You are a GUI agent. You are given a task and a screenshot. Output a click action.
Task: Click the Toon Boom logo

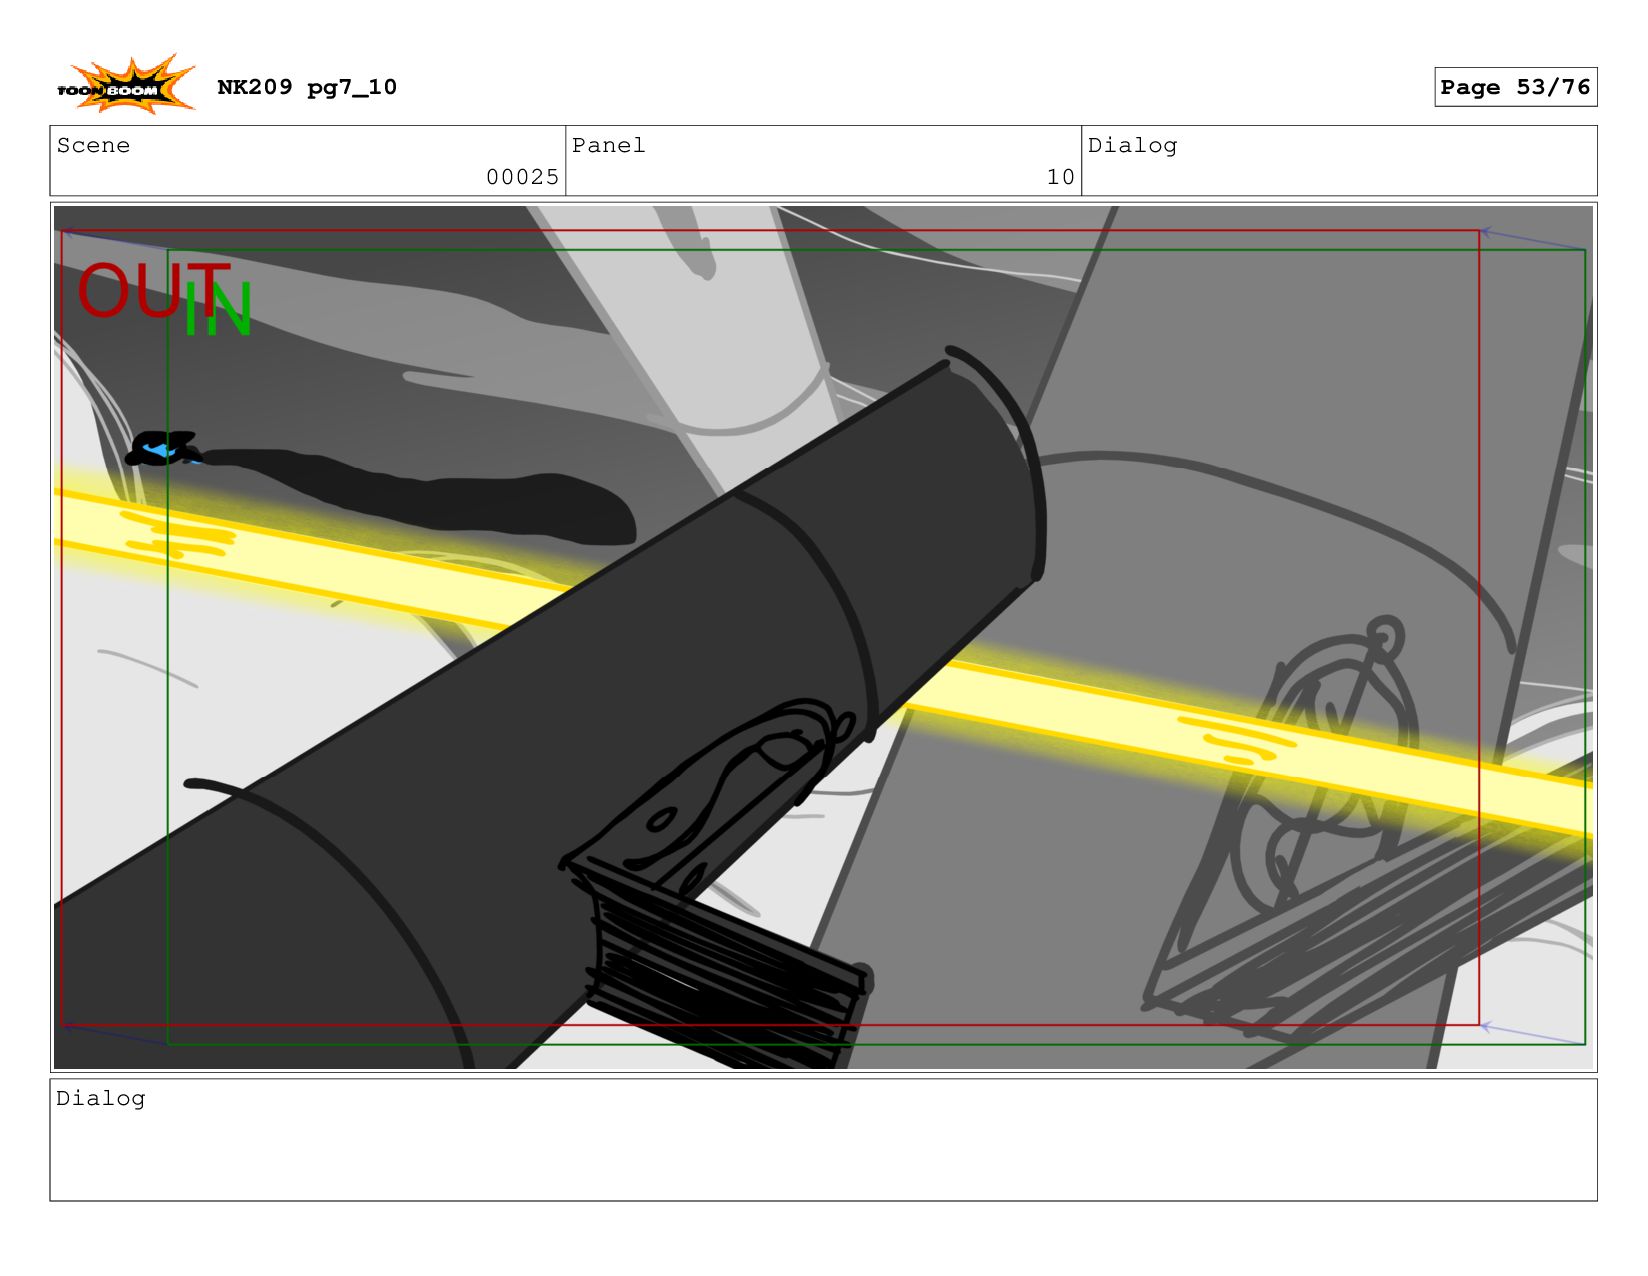point(125,85)
